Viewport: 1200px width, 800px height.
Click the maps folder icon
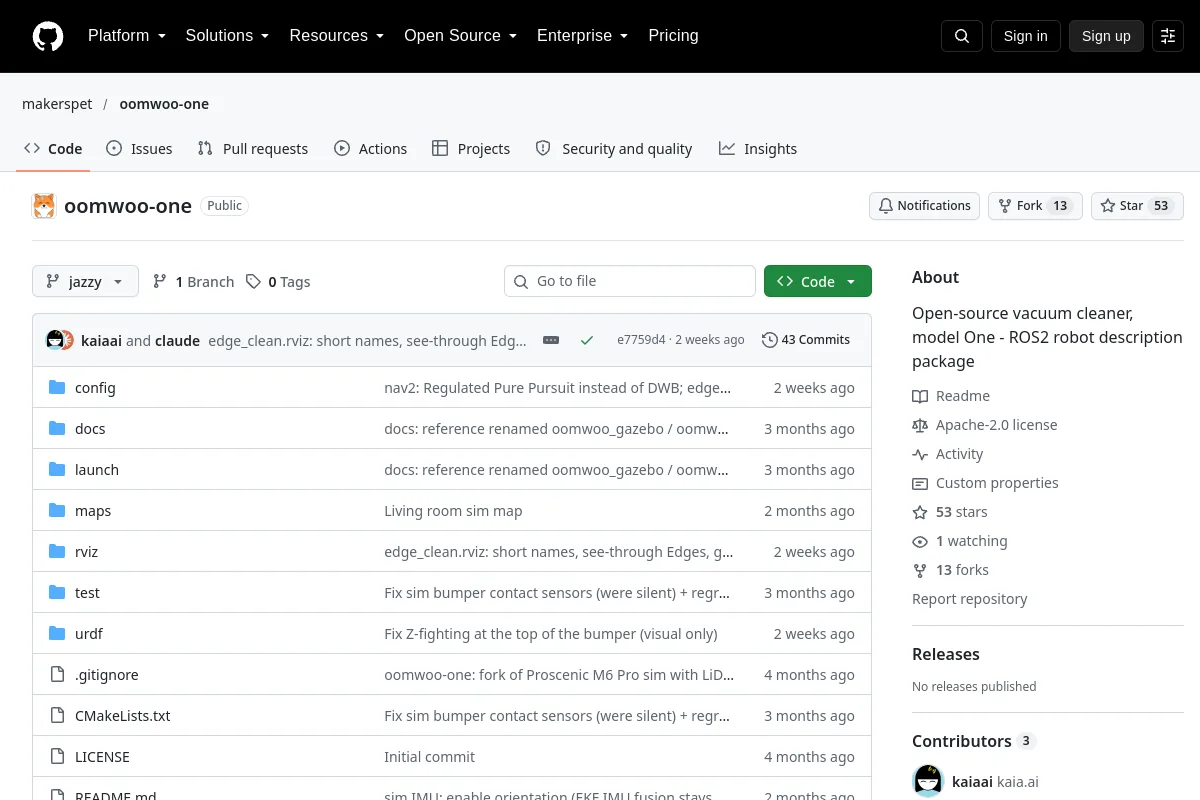pyautogui.click(x=57, y=510)
